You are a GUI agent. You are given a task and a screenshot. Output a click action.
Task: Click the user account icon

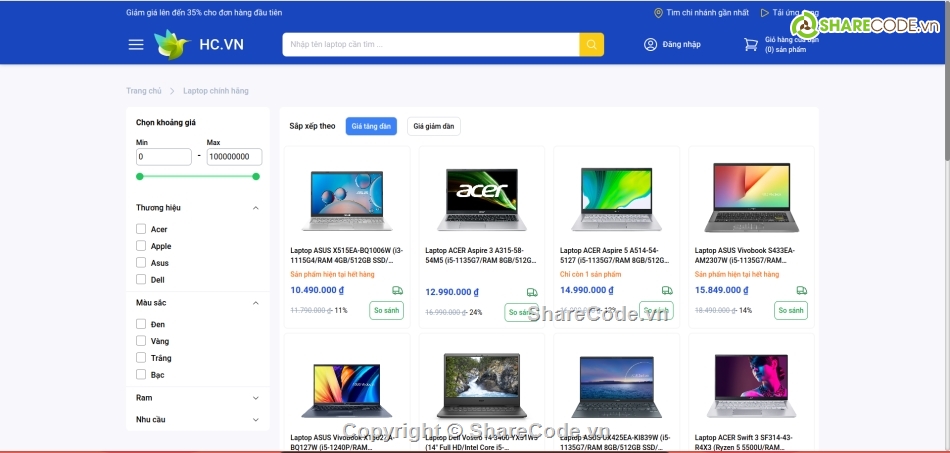click(x=650, y=44)
